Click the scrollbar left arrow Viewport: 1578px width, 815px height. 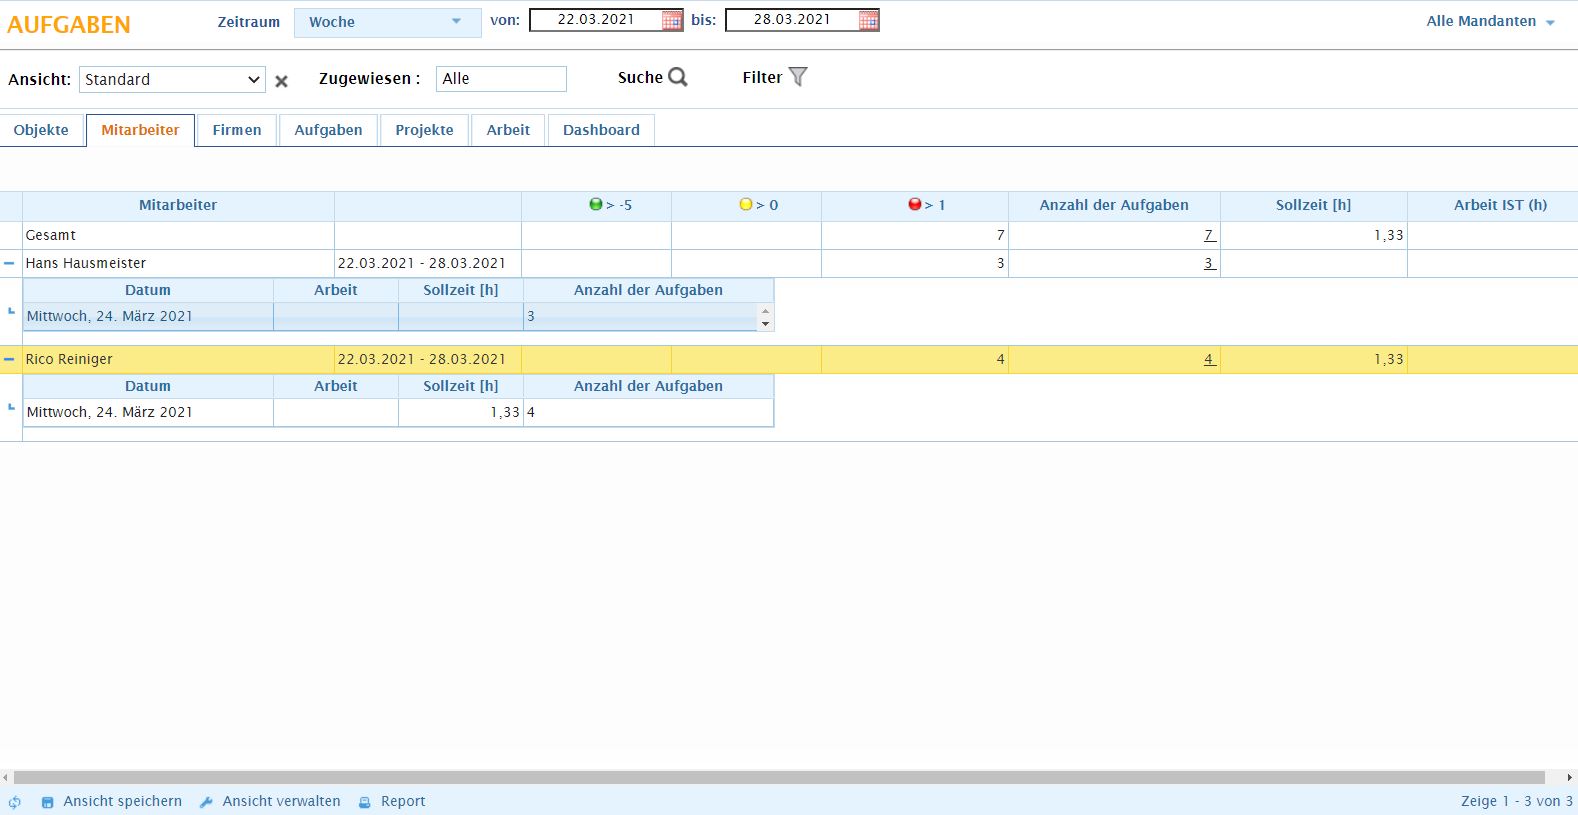coord(6,777)
